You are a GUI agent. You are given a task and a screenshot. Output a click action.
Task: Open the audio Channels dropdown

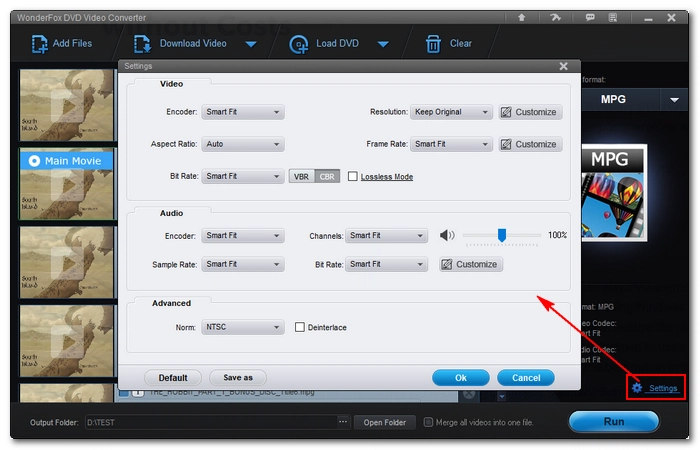pos(386,235)
